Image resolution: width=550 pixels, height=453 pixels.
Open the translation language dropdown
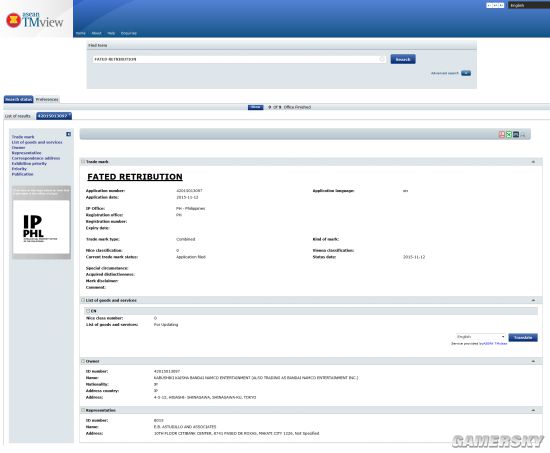pos(480,337)
